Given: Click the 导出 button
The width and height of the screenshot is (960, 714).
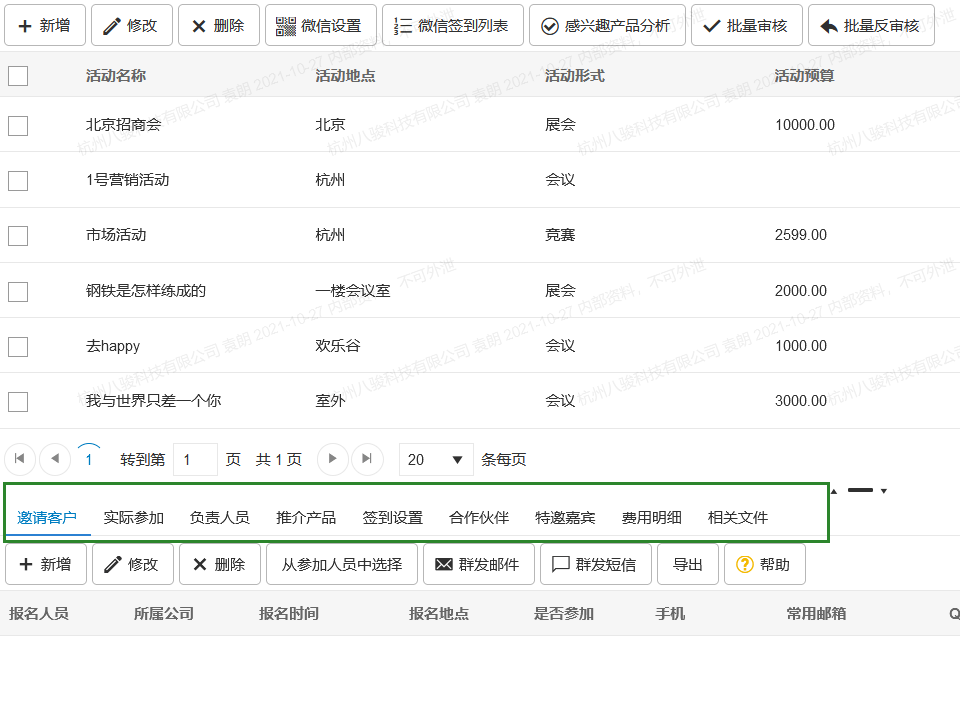Looking at the screenshot, I should (x=687, y=565).
